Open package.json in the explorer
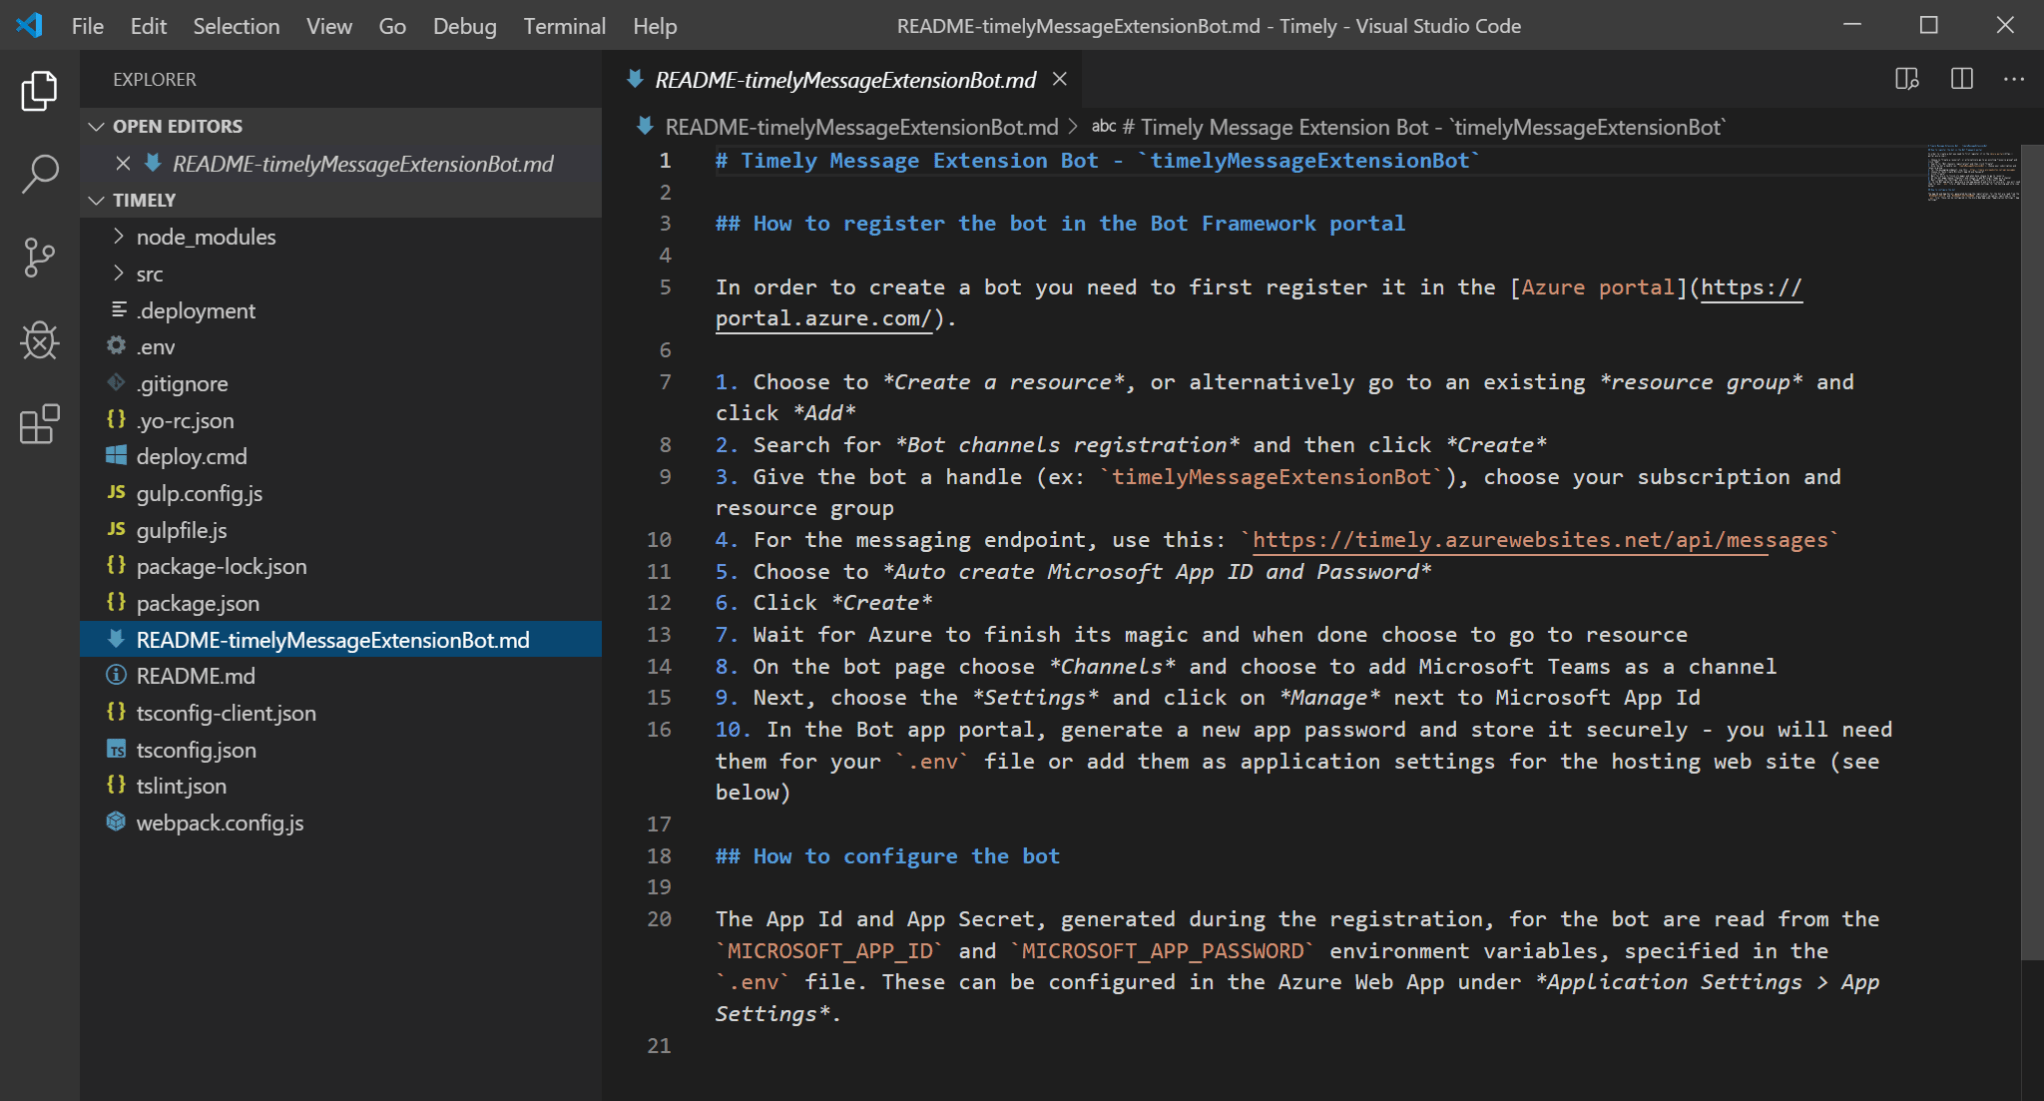 [197, 603]
